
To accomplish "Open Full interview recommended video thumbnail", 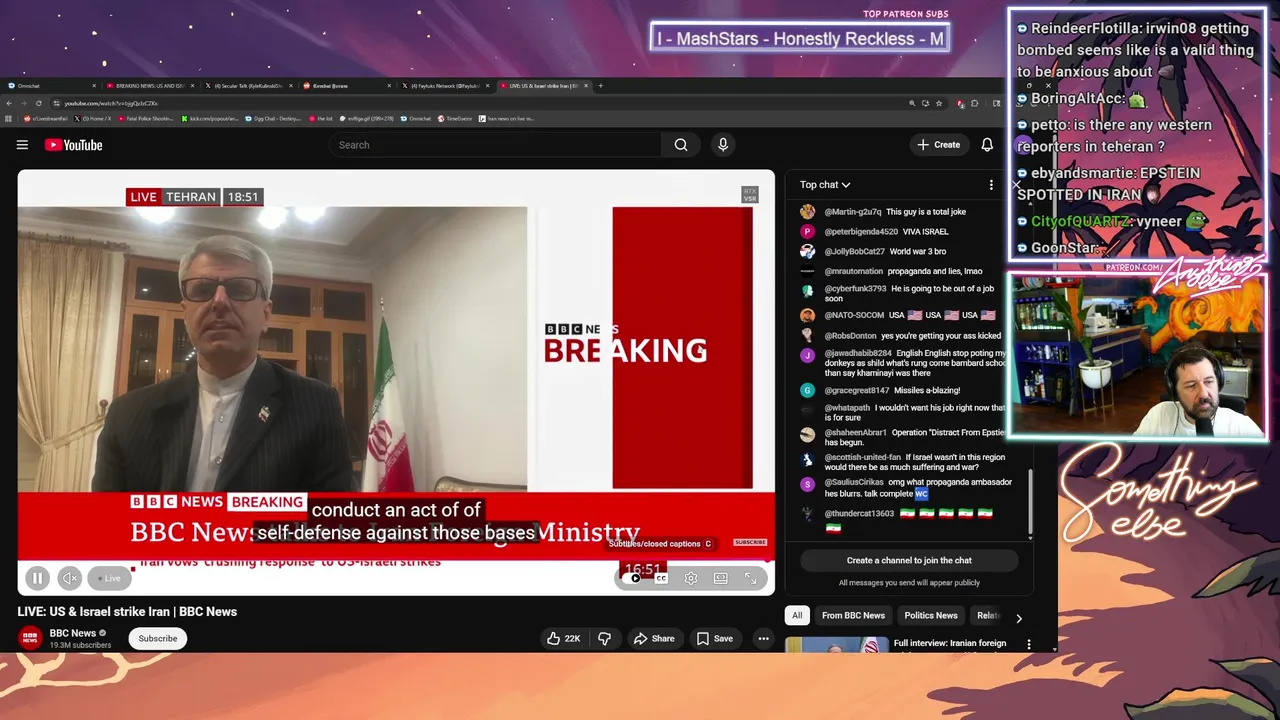I will pyautogui.click(x=836, y=643).
